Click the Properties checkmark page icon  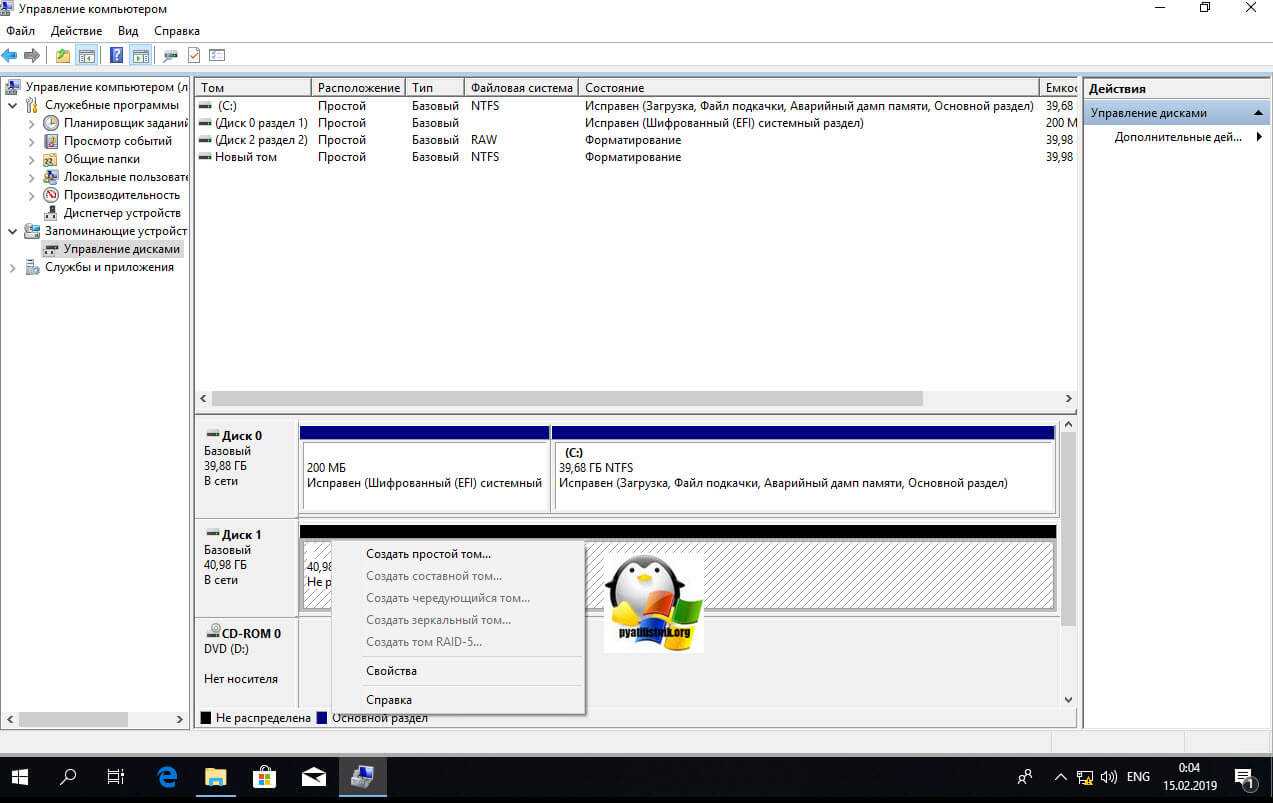click(194, 56)
